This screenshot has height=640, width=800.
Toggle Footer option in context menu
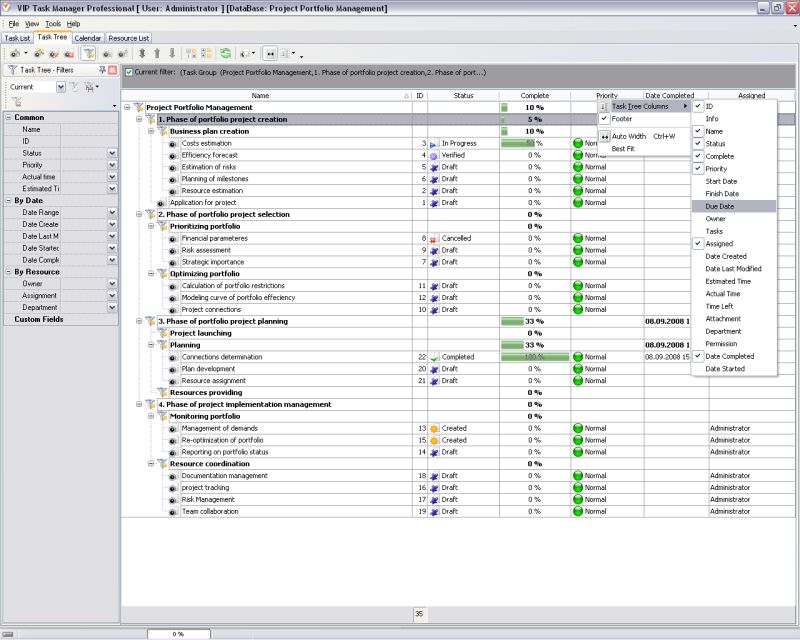622,119
